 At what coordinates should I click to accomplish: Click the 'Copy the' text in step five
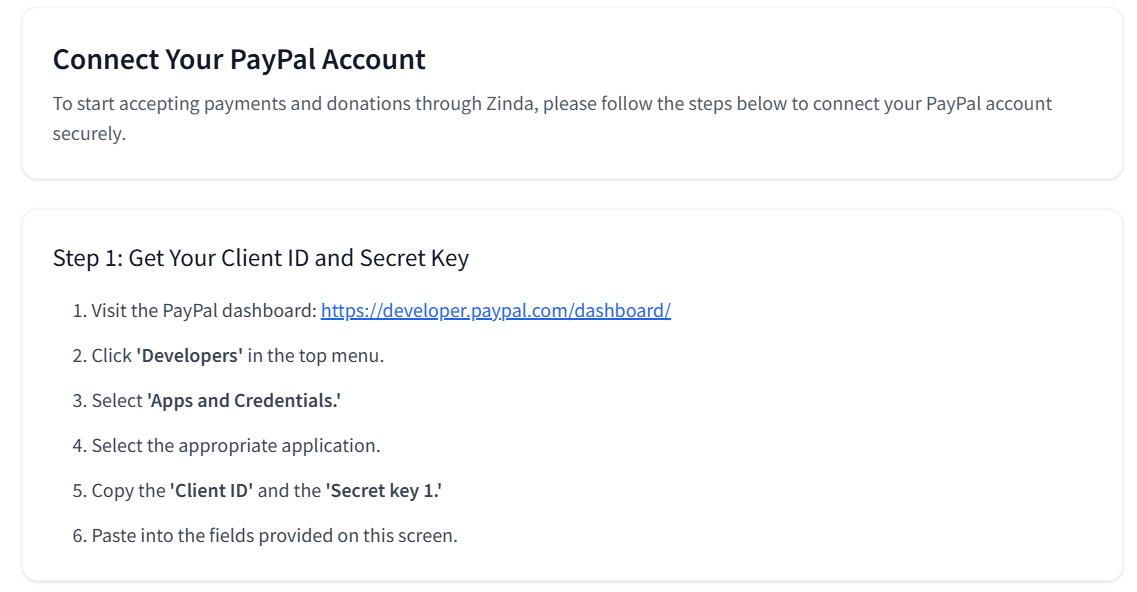tap(128, 490)
